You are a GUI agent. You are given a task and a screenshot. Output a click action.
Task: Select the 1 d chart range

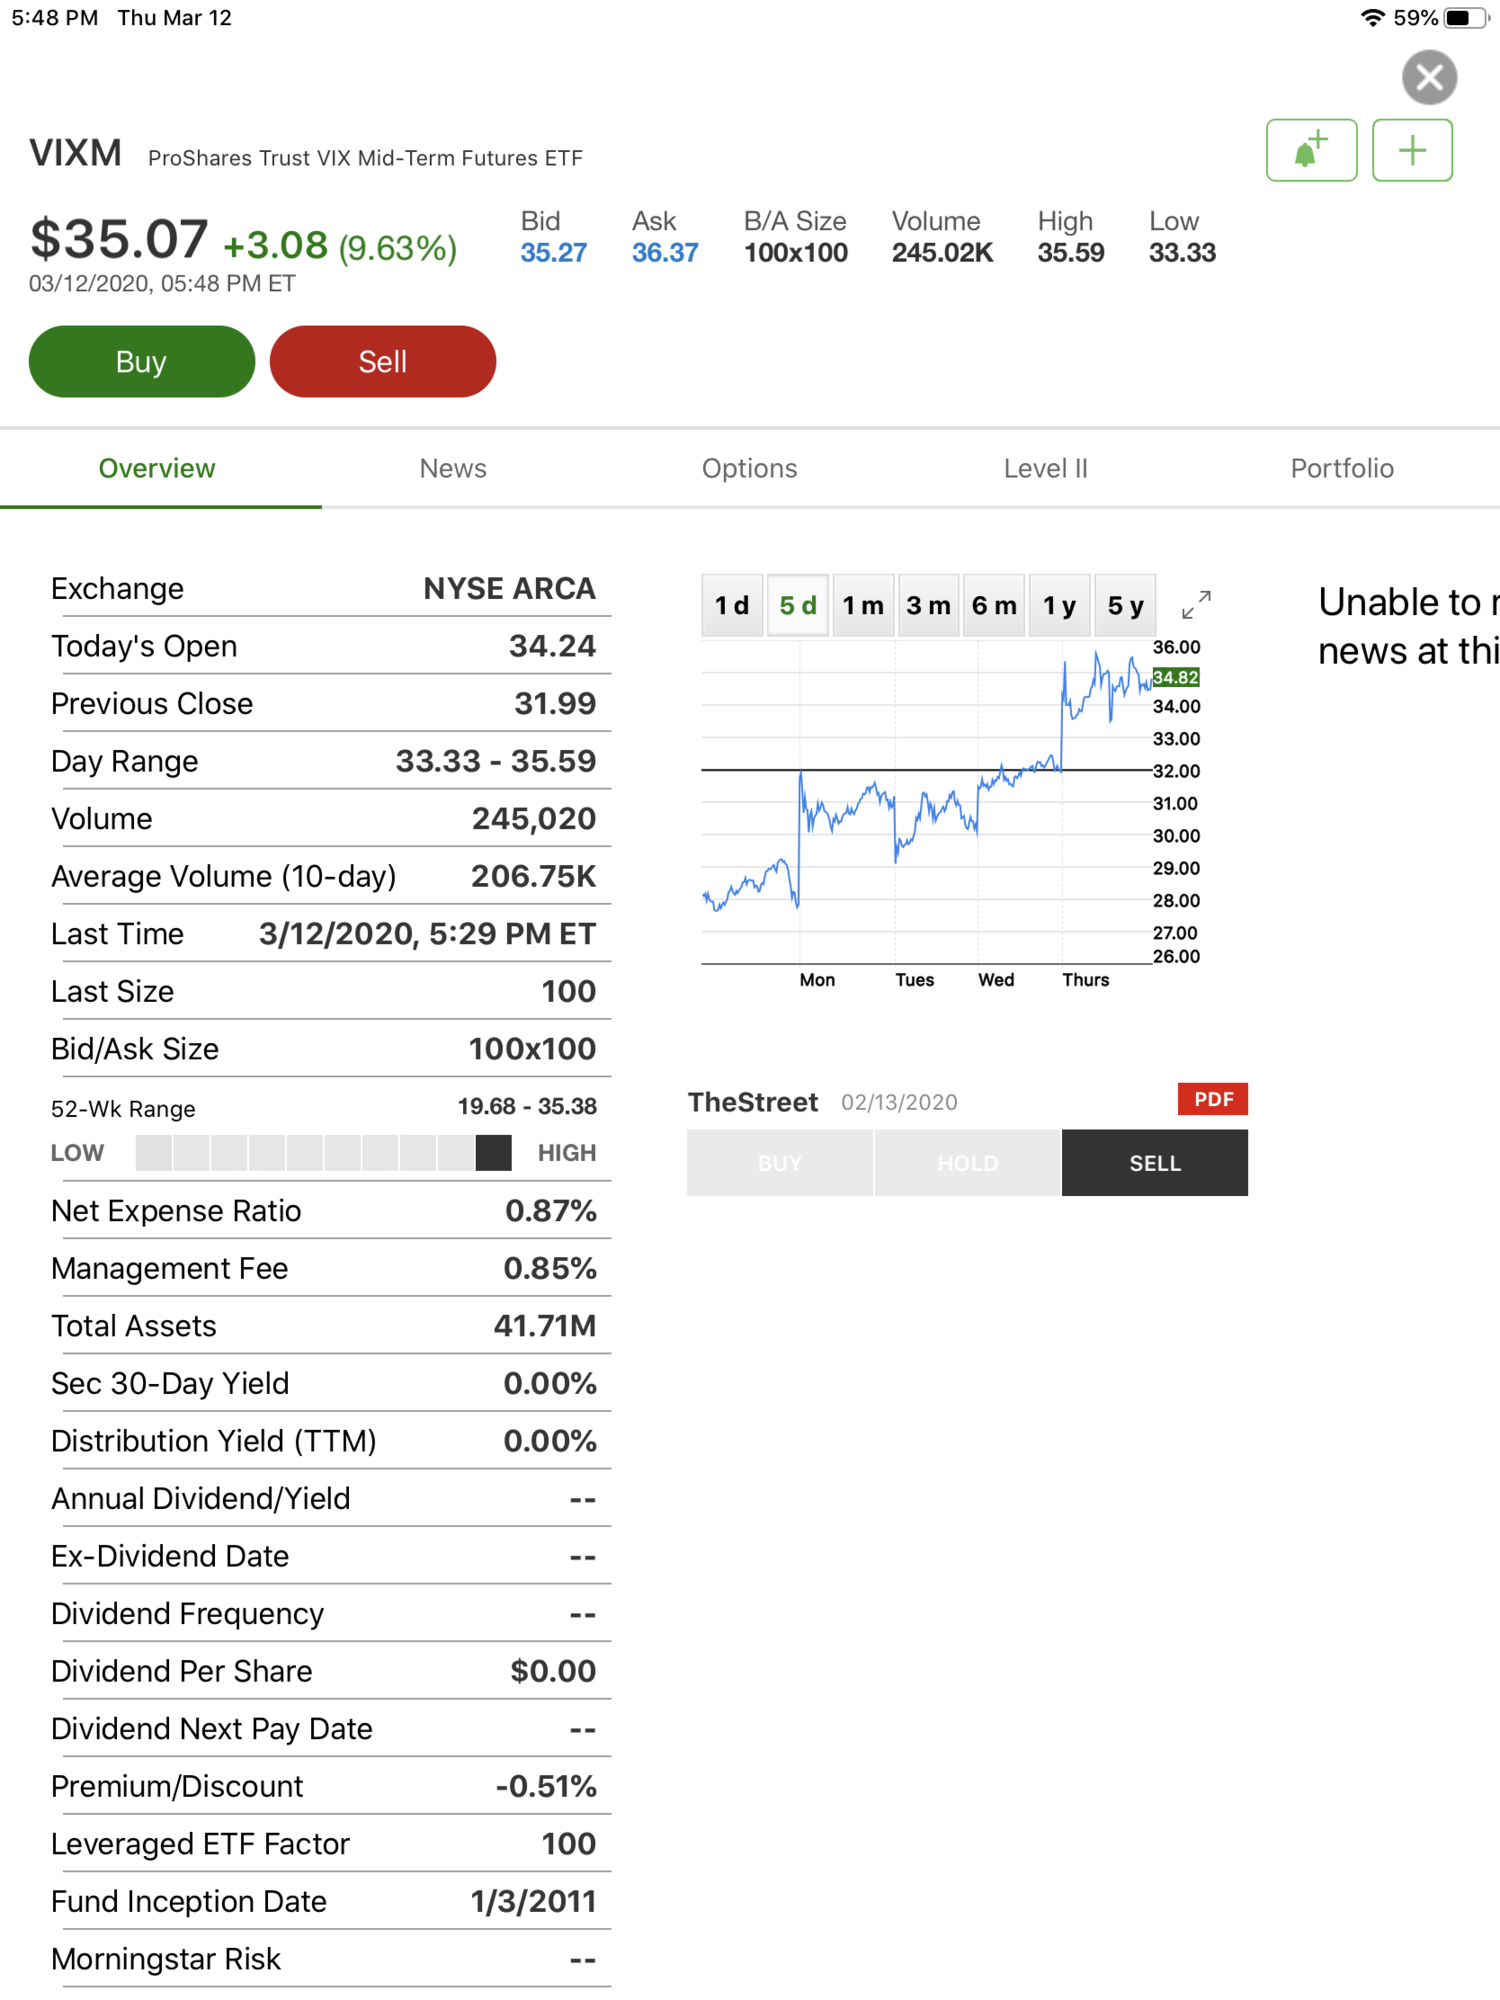[732, 605]
